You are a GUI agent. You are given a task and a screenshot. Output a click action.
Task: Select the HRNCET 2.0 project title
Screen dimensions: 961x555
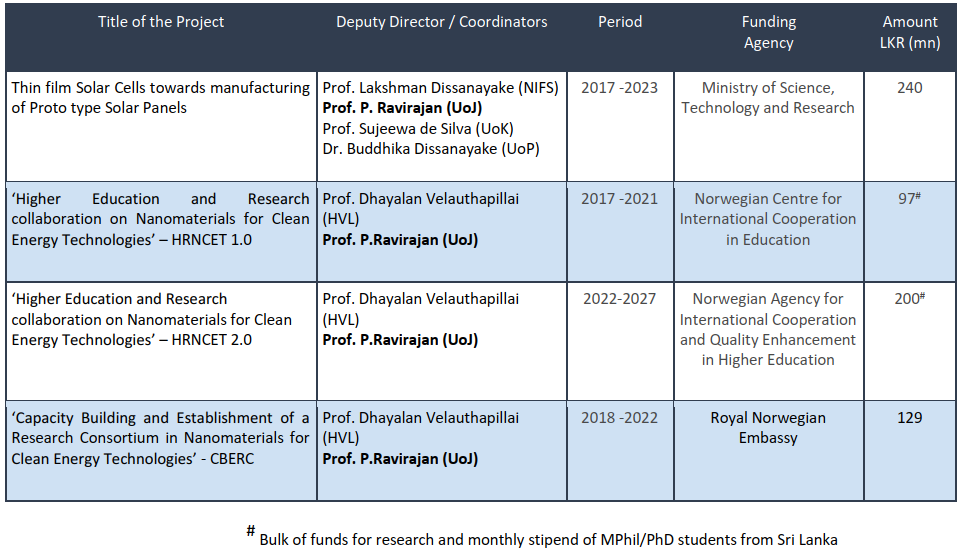coord(151,319)
